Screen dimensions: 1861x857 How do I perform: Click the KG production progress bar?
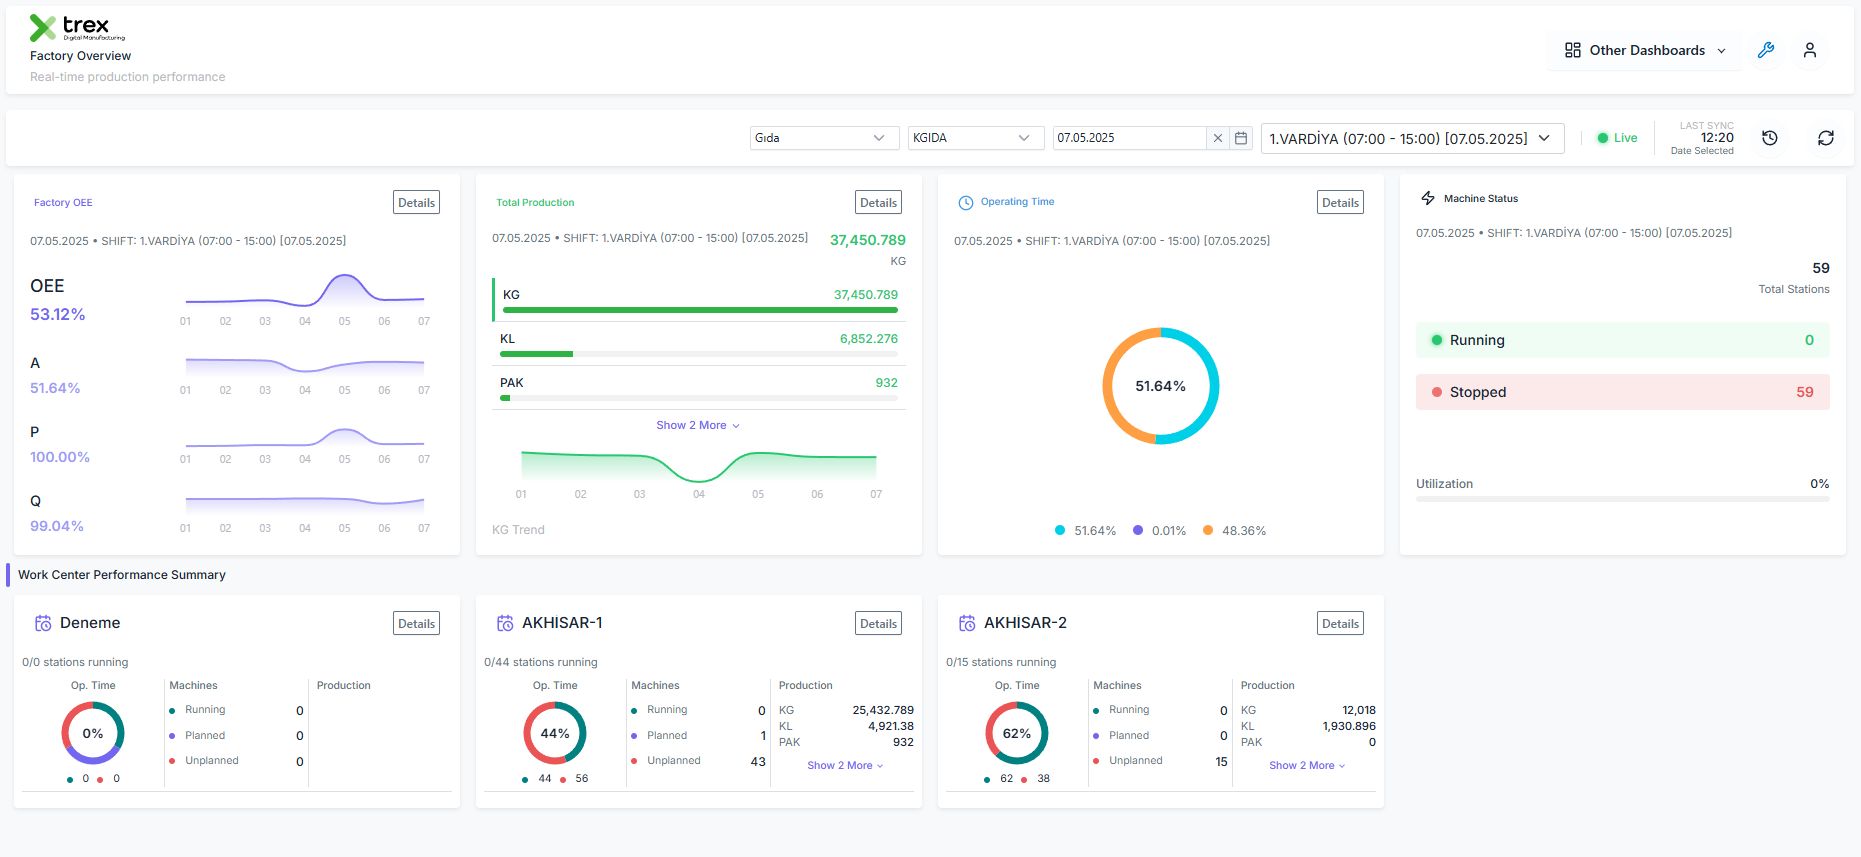(x=700, y=310)
